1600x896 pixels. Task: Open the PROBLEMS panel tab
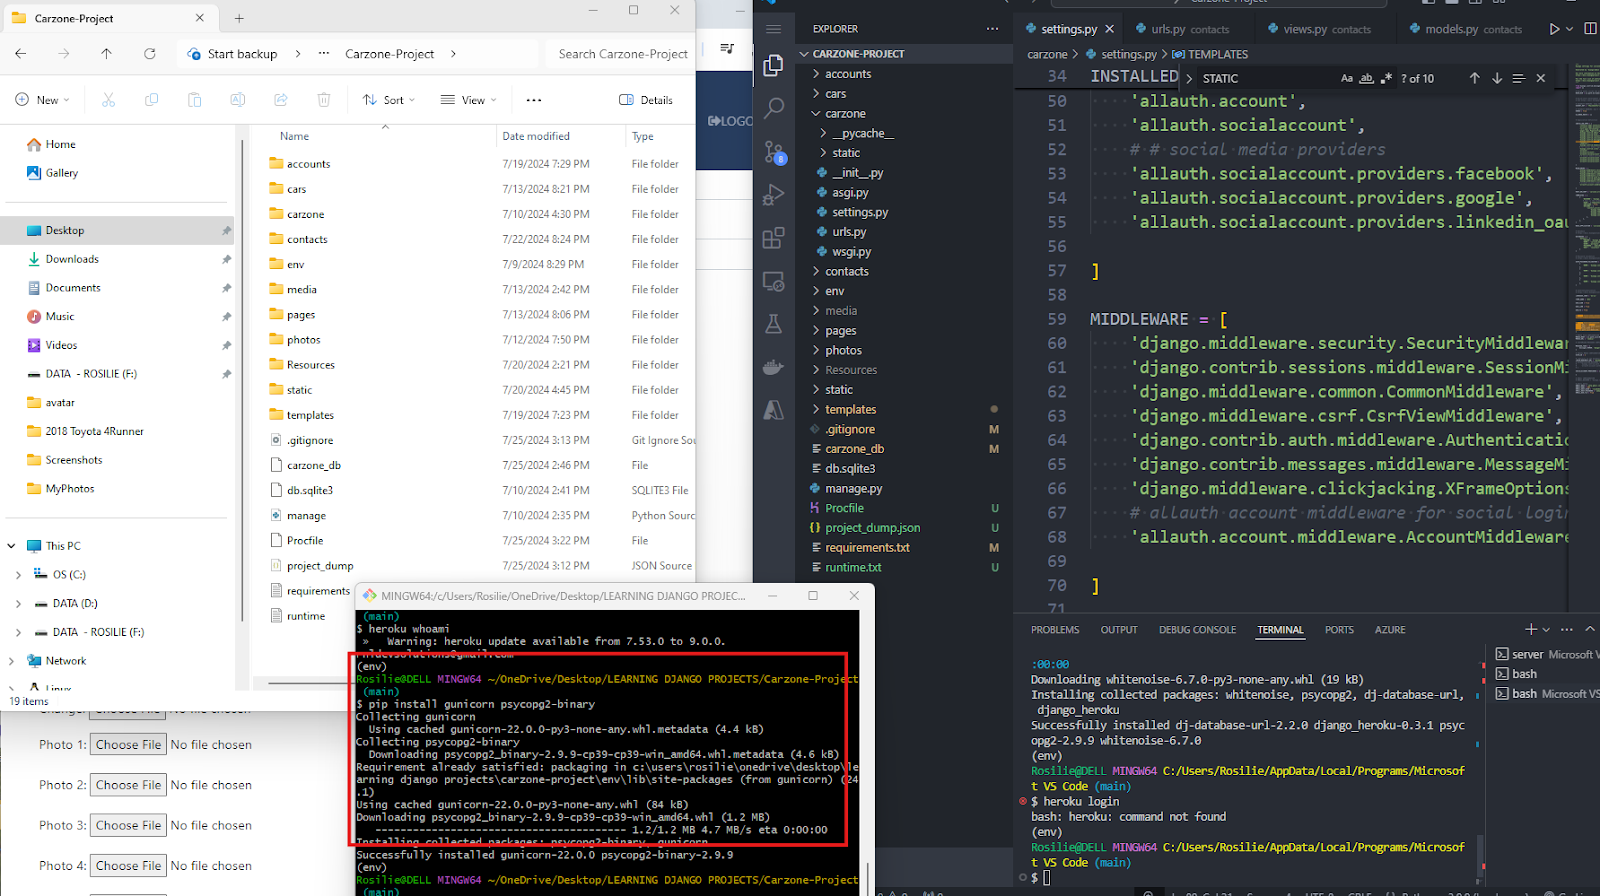1055,630
